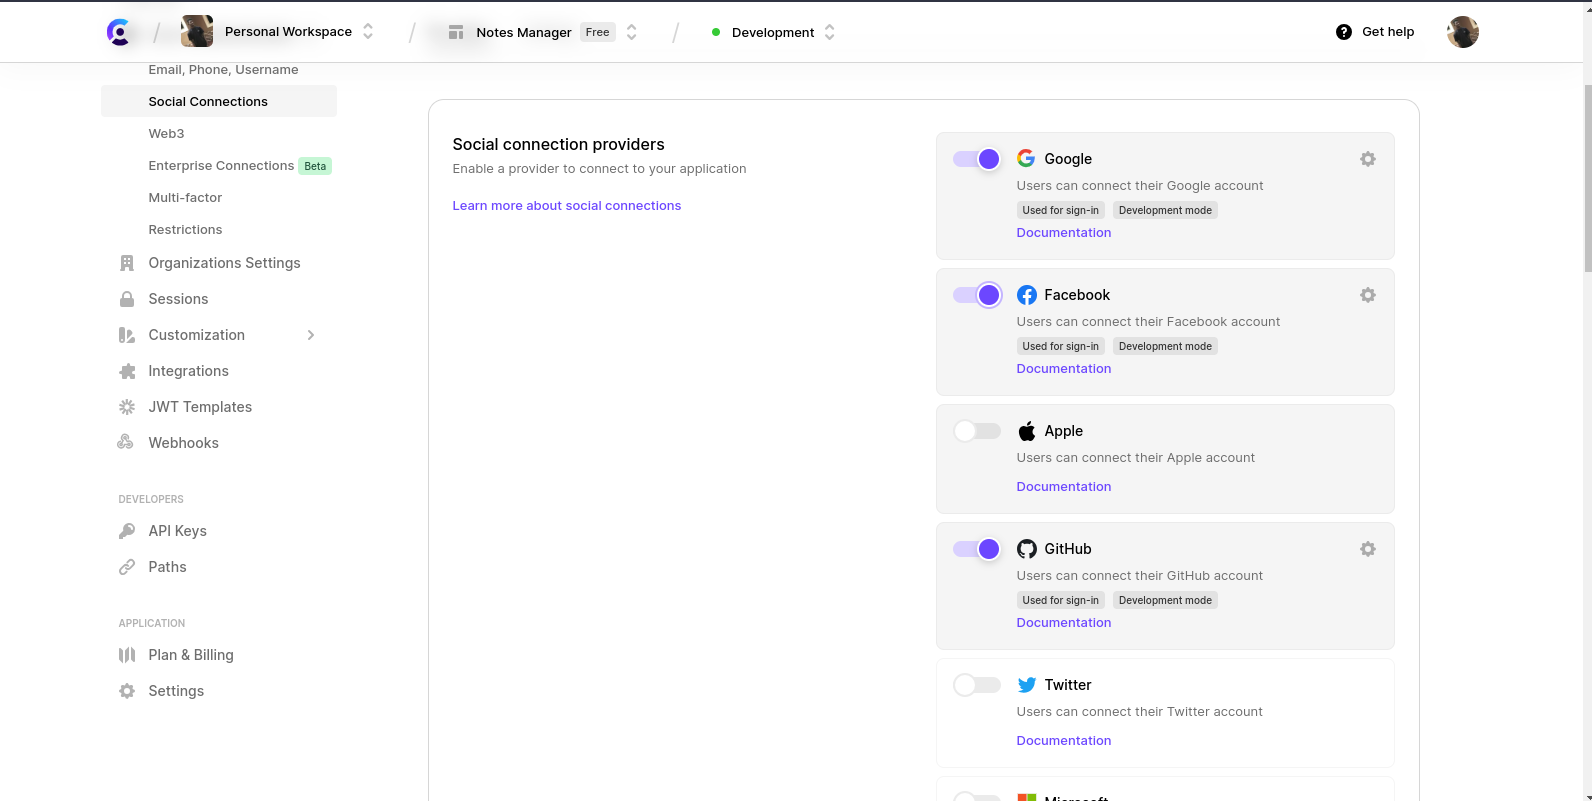This screenshot has height=801, width=1592.
Task: Open the Customization label
Action: click(x=196, y=335)
